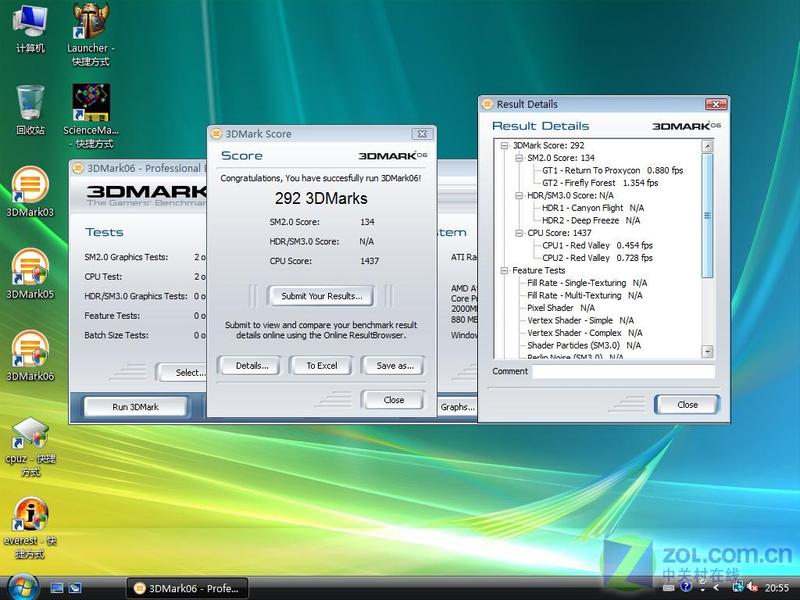Select GT1 - Return To Proxycon row
This screenshot has width=800, height=600.
612,170
